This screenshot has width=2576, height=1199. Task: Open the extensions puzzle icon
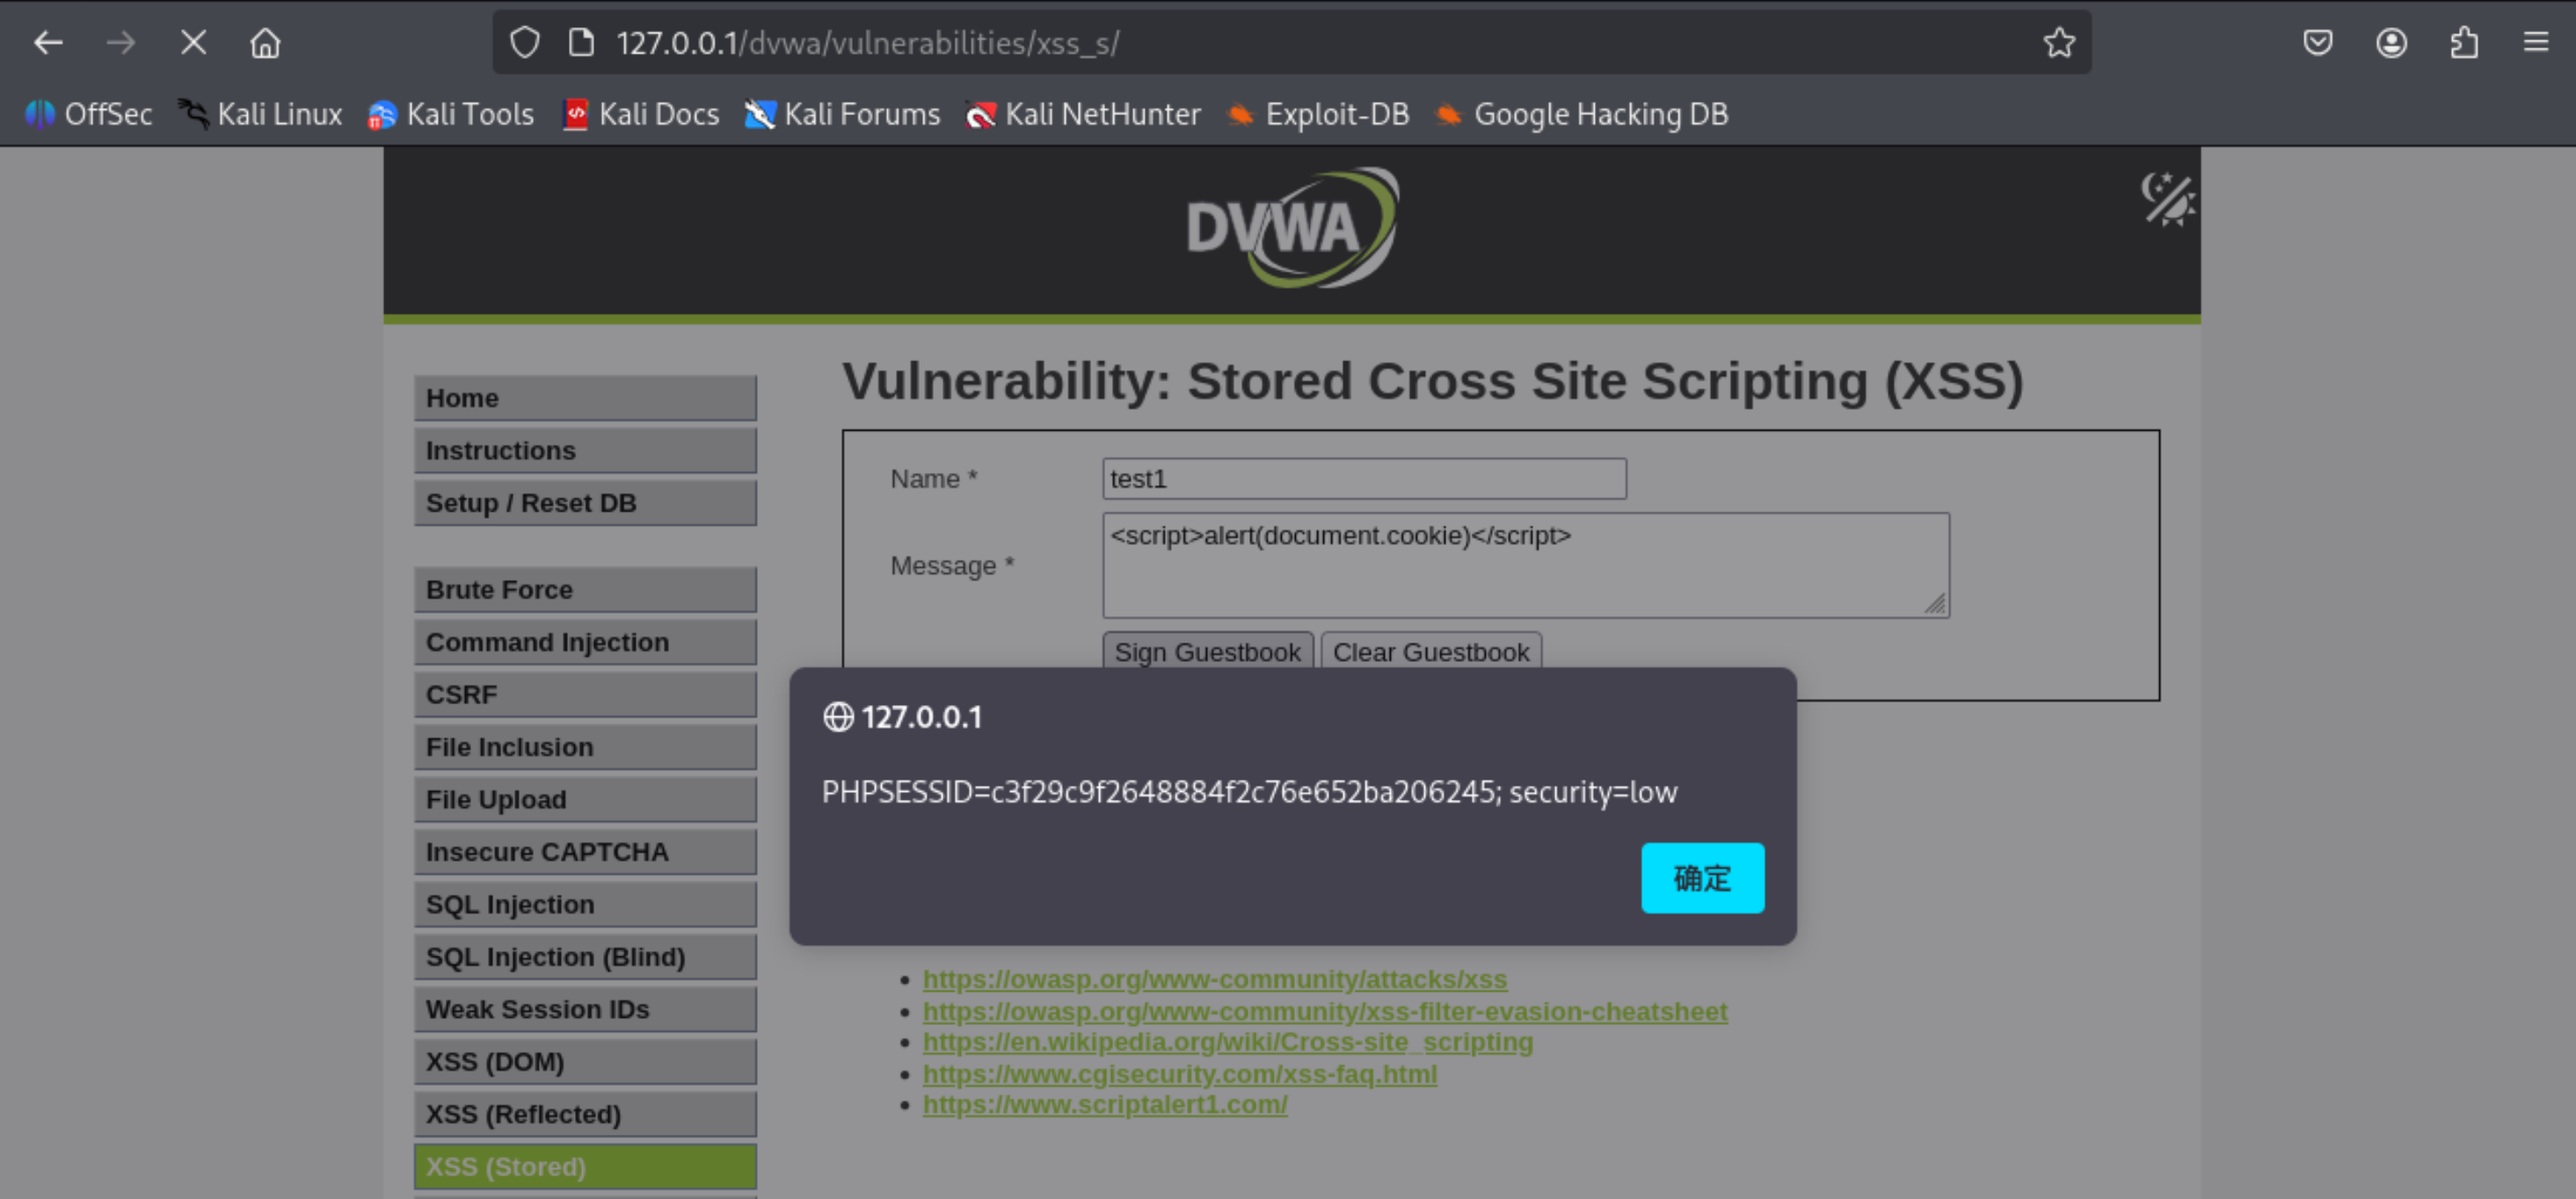pyautogui.click(x=2464, y=43)
